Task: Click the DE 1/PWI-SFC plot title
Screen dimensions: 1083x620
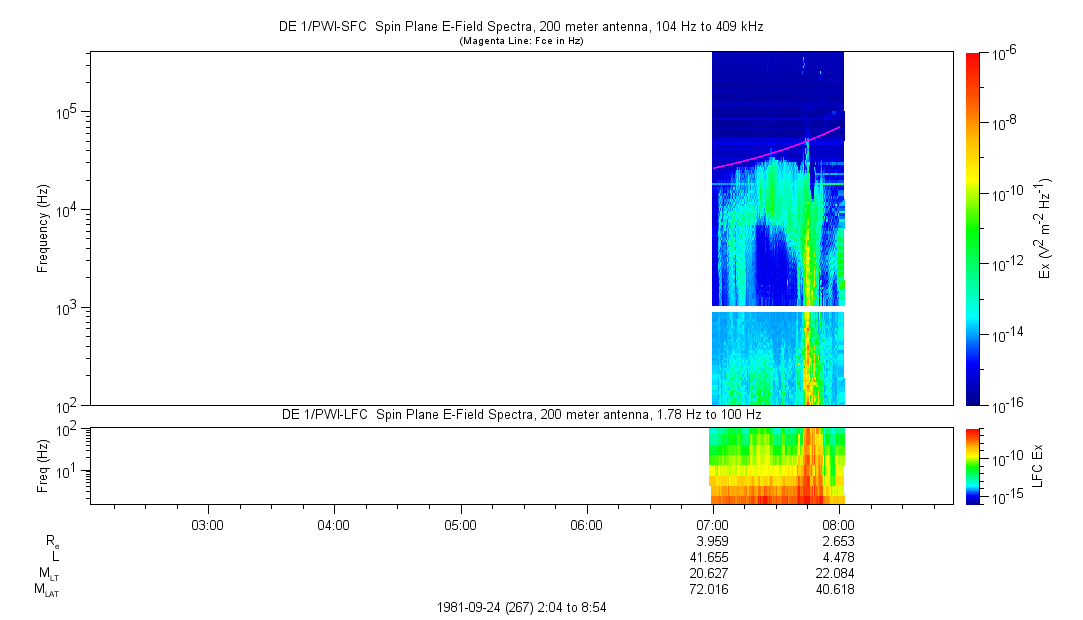Action: coord(520,27)
